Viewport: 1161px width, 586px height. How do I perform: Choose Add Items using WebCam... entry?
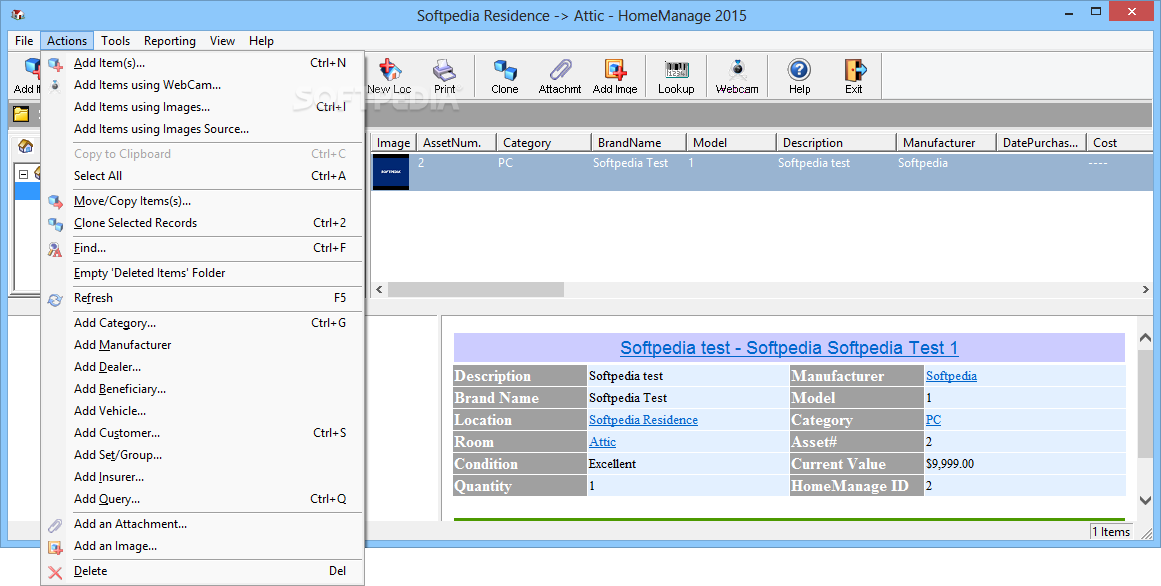coord(203,85)
